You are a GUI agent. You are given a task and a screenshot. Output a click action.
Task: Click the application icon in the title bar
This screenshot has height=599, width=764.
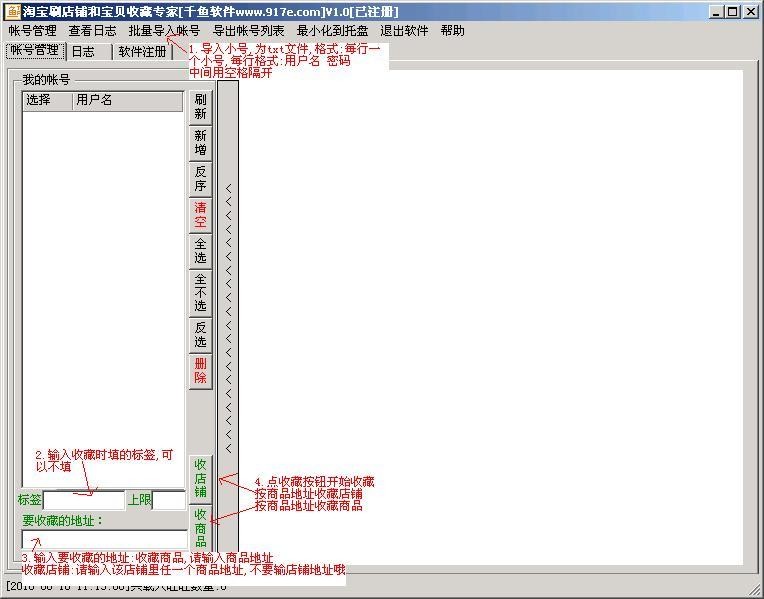[x=12, y=12]
